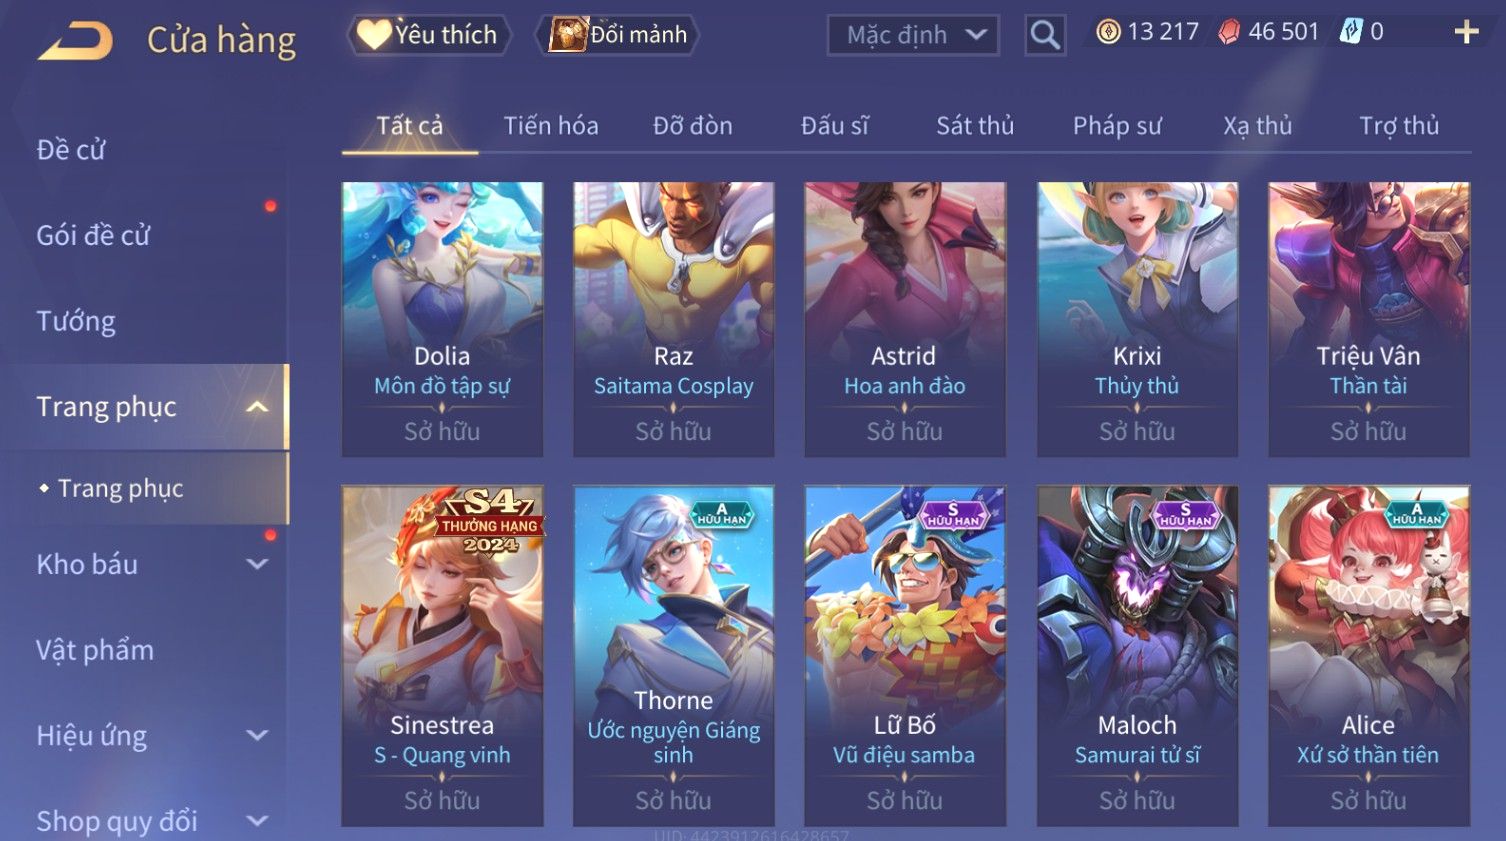Click the golden back arrow icon
The width and height of the screenshot is (1506, 841).
coord(75,41)
